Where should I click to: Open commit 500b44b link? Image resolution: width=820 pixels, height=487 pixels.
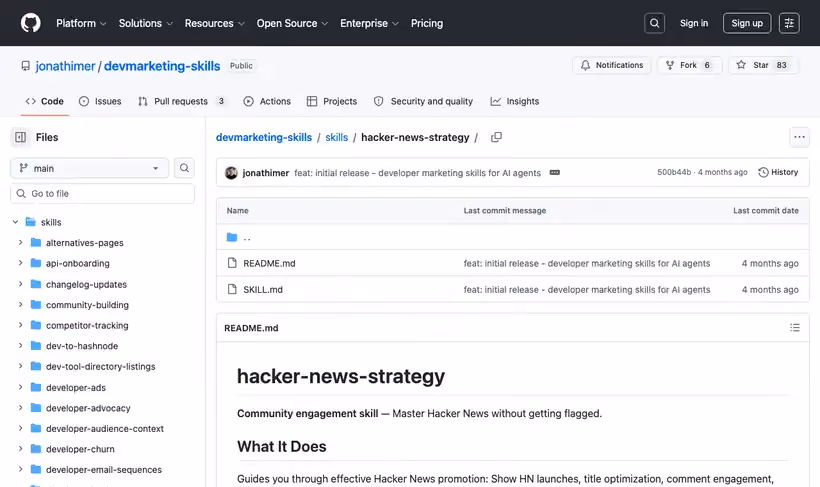(x=674, y=172)
